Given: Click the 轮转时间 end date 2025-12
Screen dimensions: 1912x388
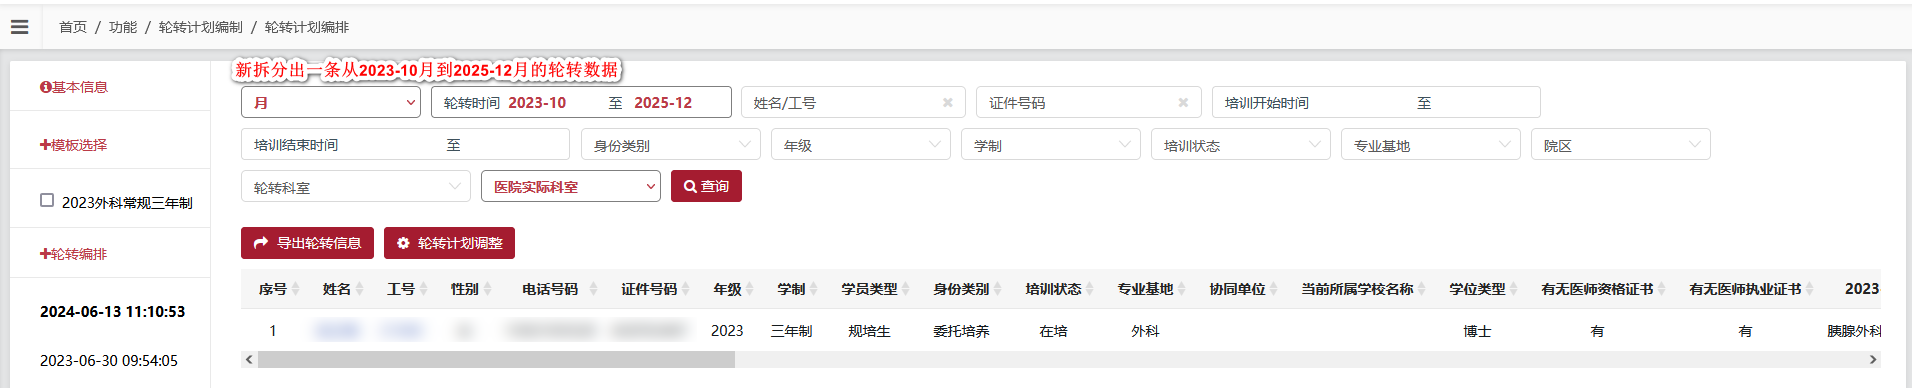Looking at the screenshot, I should click(x=663, y=103).
